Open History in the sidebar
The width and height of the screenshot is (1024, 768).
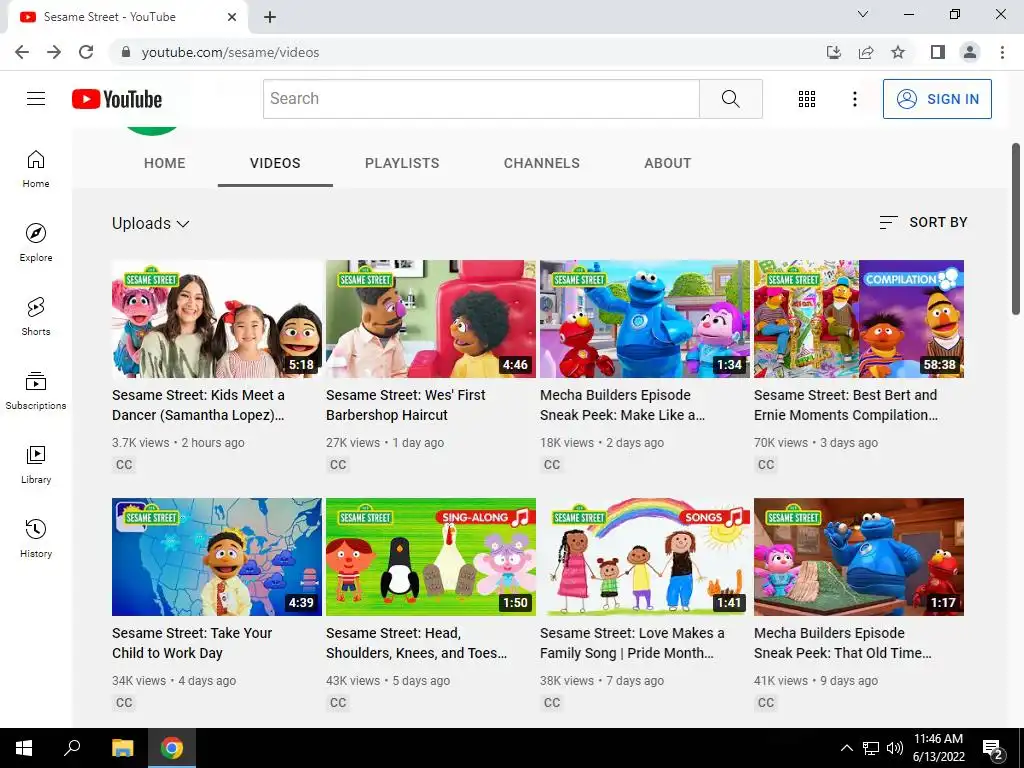[36, 538]
